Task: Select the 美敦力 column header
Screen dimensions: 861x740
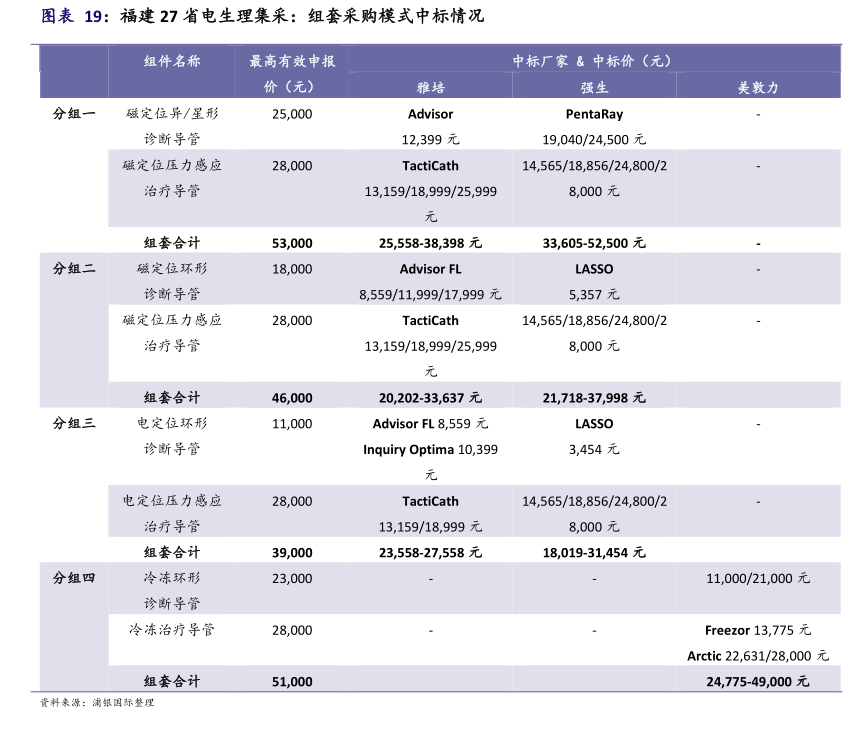Action: [758, 87]
